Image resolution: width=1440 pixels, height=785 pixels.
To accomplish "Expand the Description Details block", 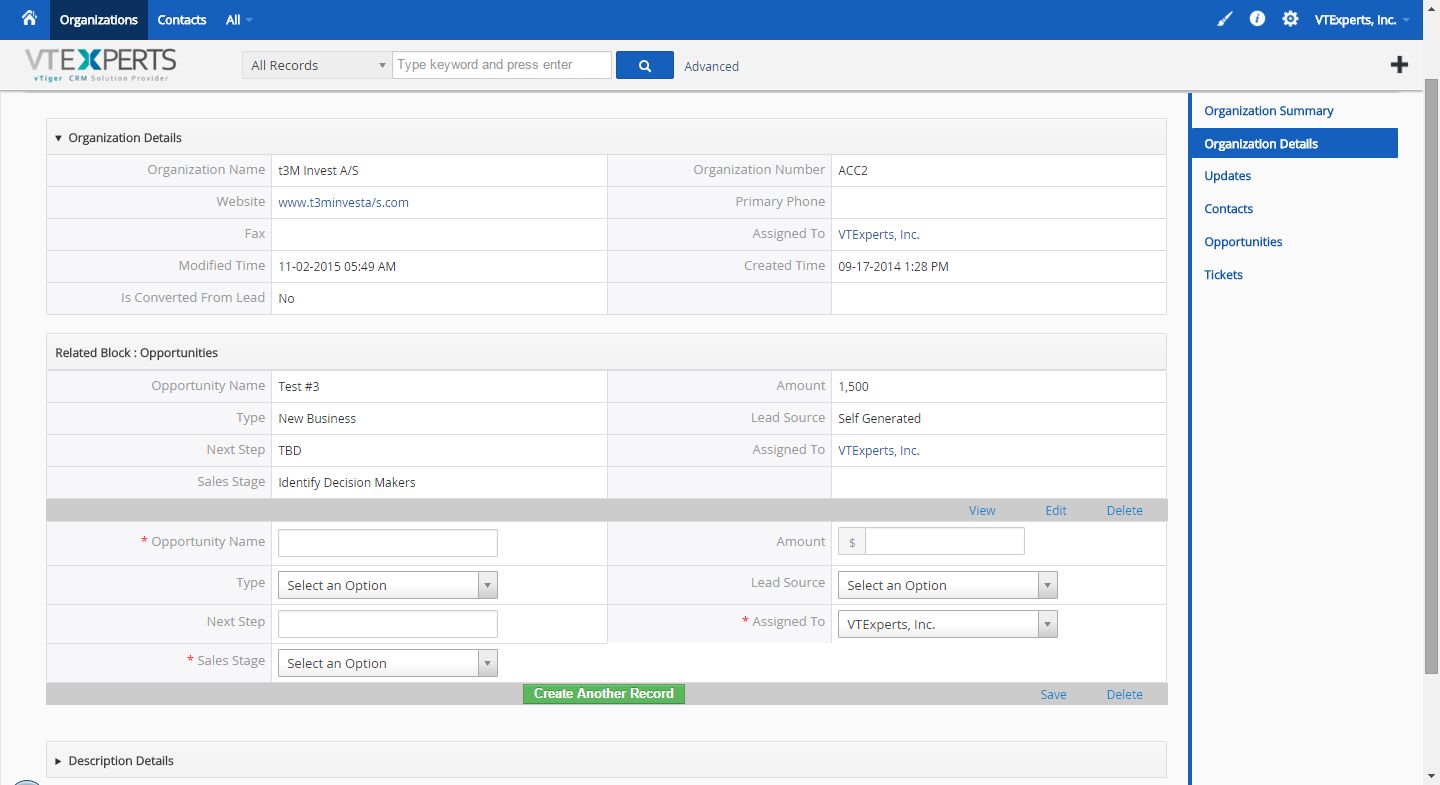I will (x=58, y=761).
